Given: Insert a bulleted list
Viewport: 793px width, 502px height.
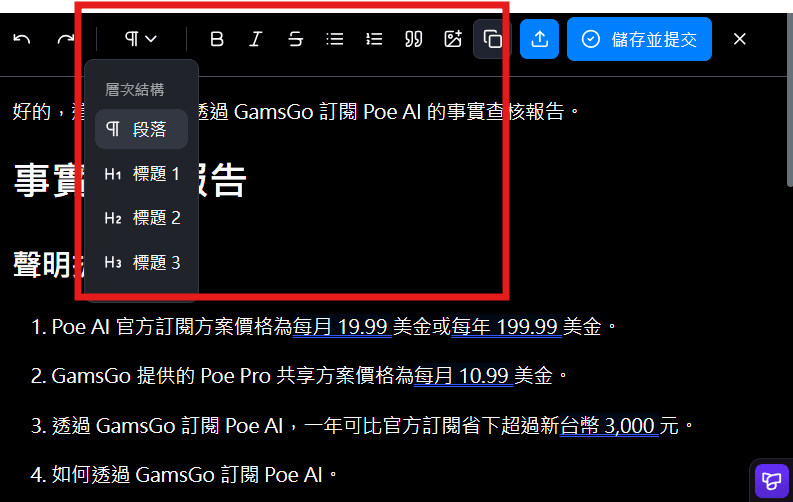Looking at the screenshot, I should point(335,39).
